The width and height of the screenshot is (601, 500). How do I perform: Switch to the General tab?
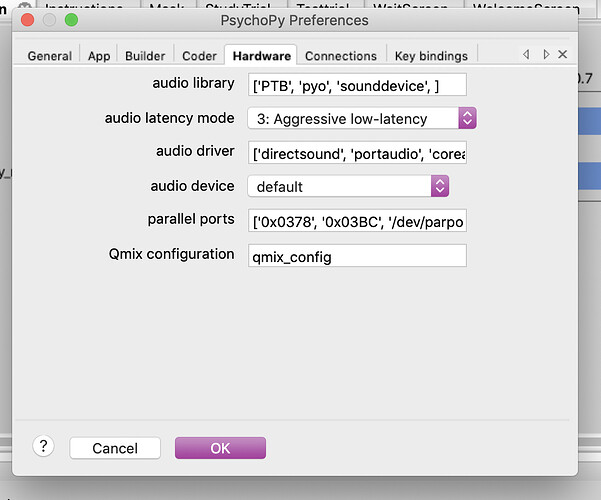pyautogui.click(x=49, y=56)
